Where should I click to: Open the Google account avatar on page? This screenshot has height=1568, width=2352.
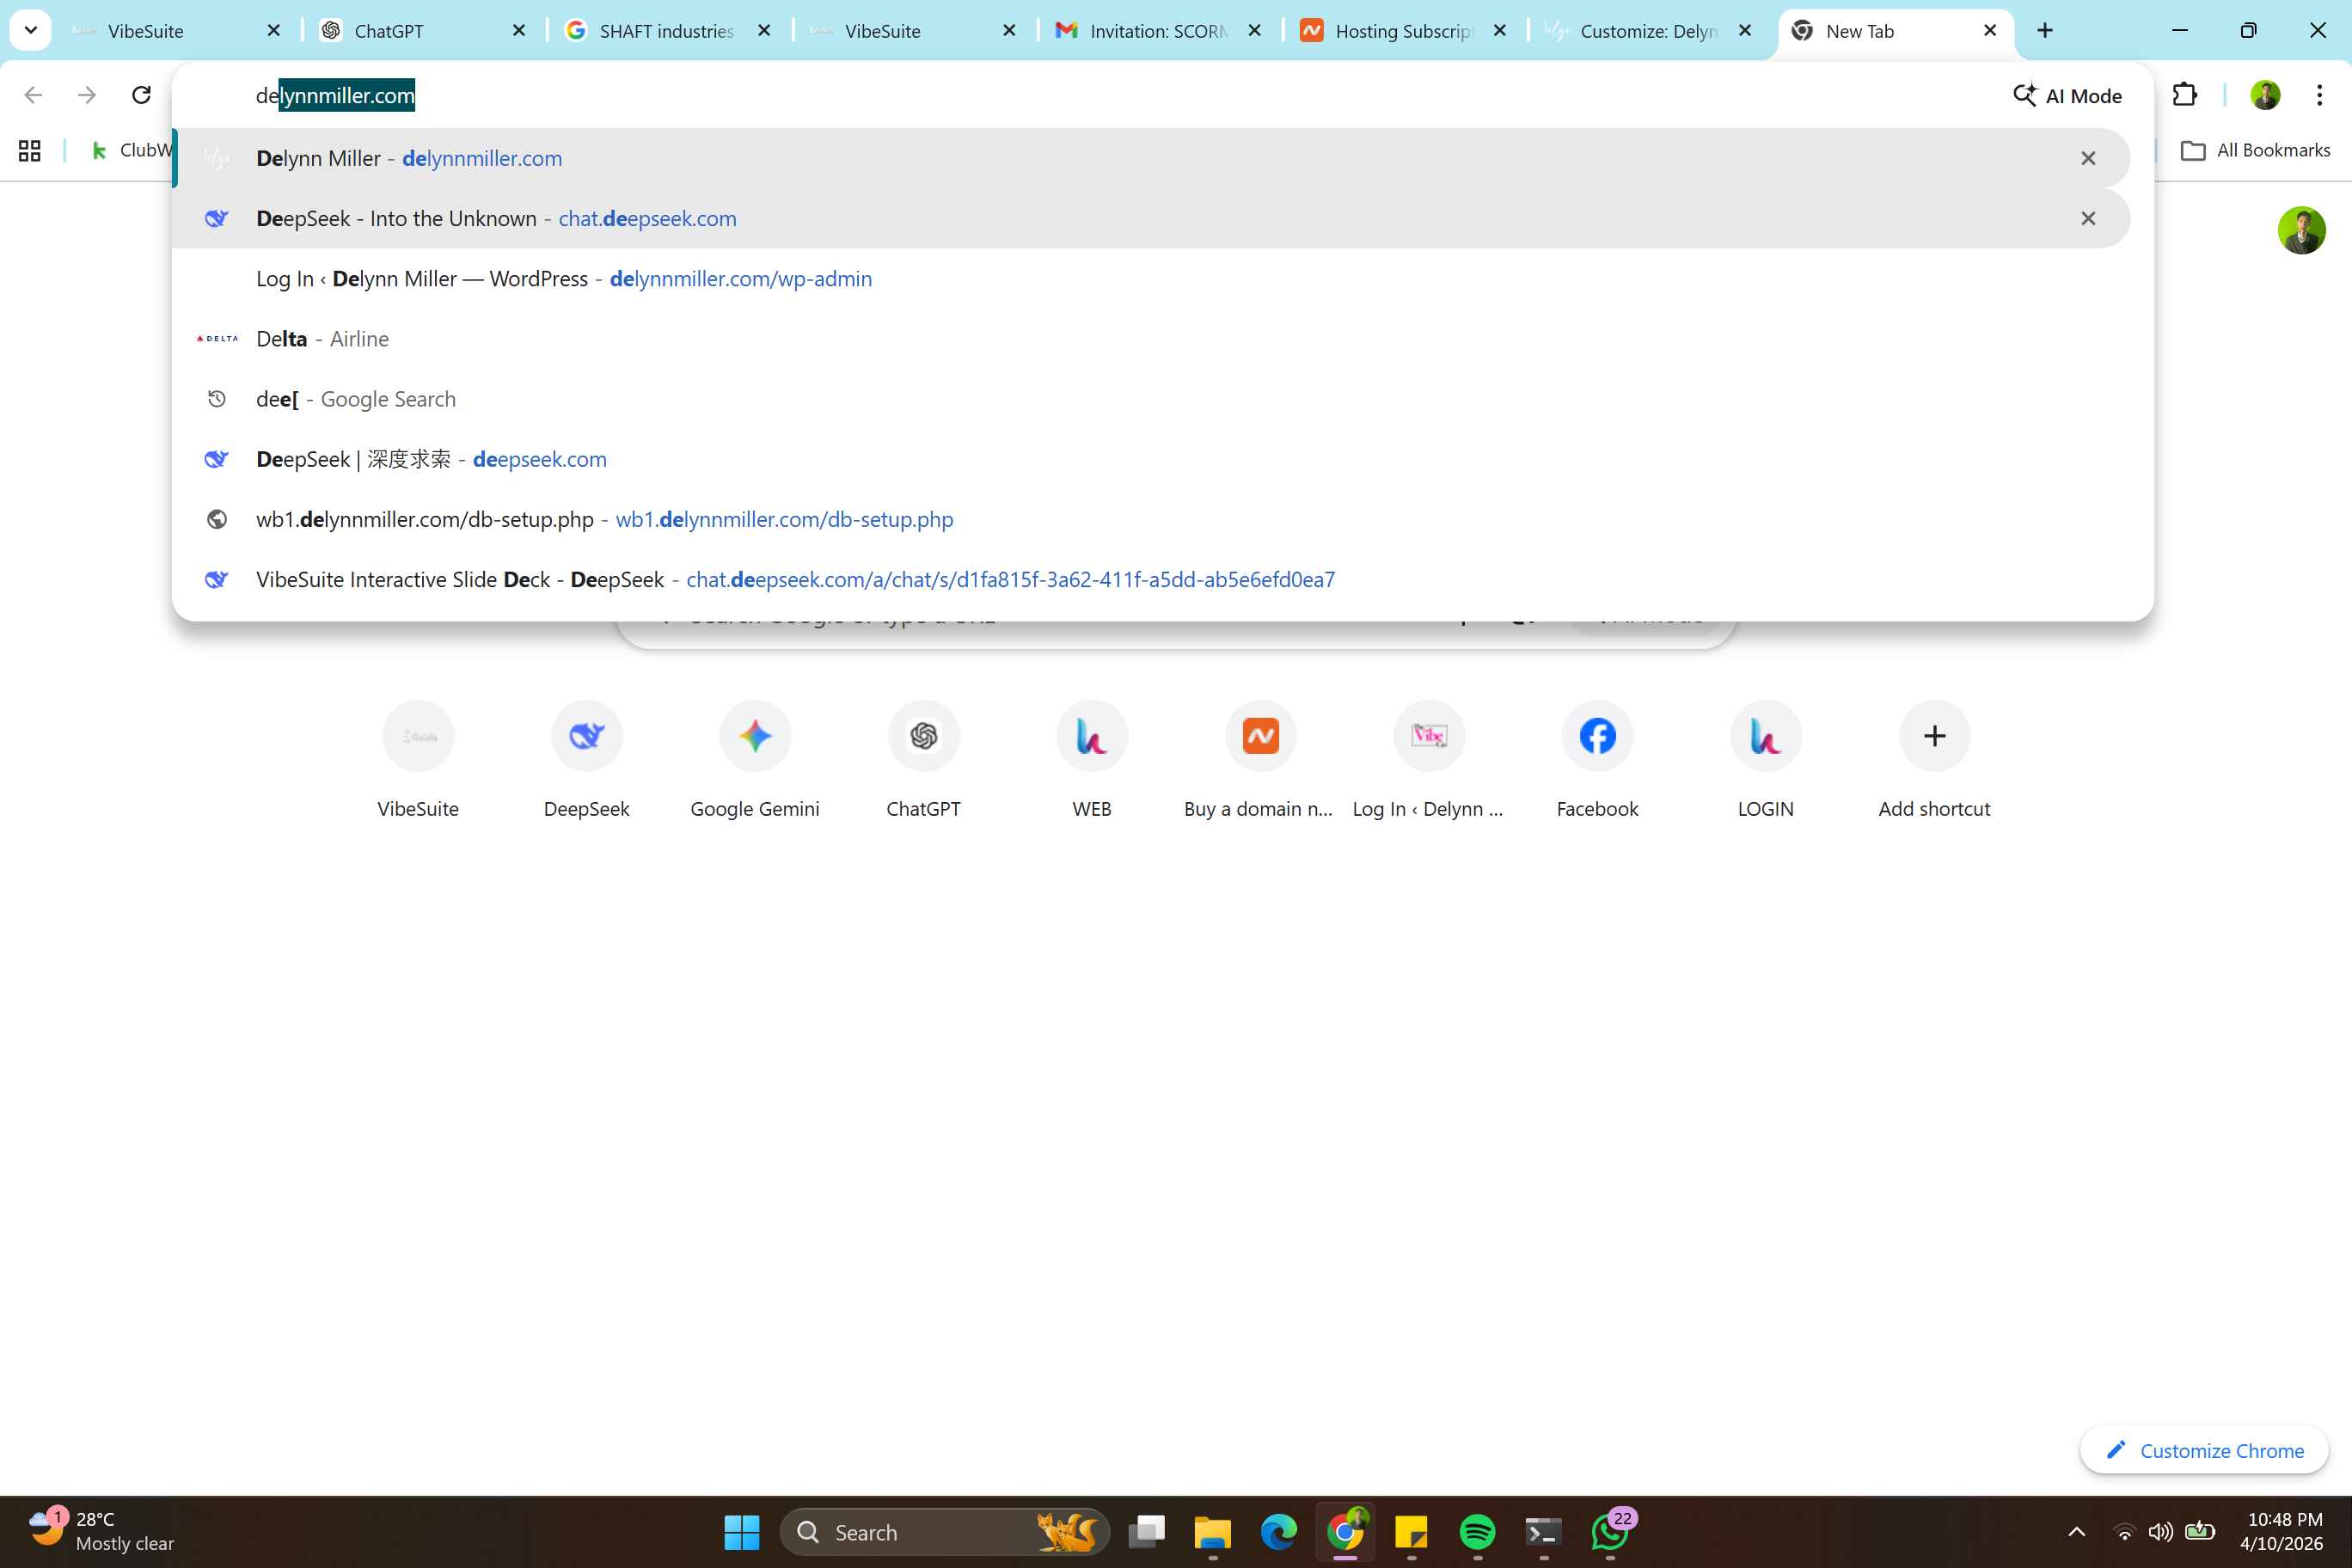(x=2301, y=230)
